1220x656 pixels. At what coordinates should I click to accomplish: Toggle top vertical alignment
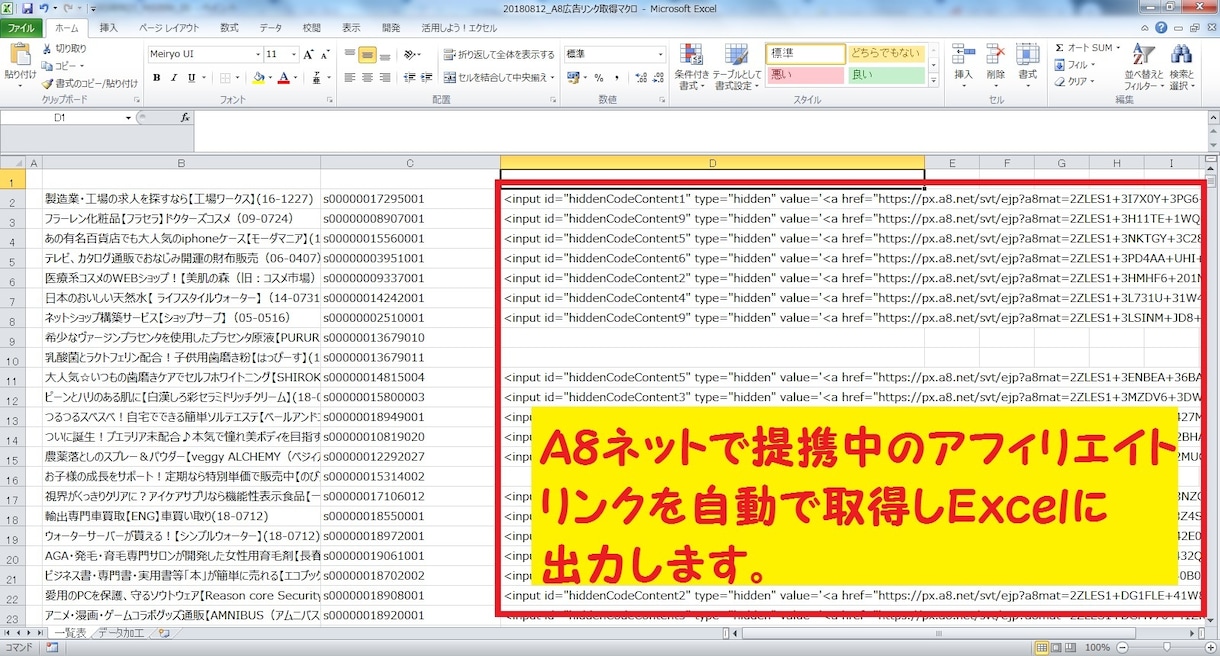349,54
